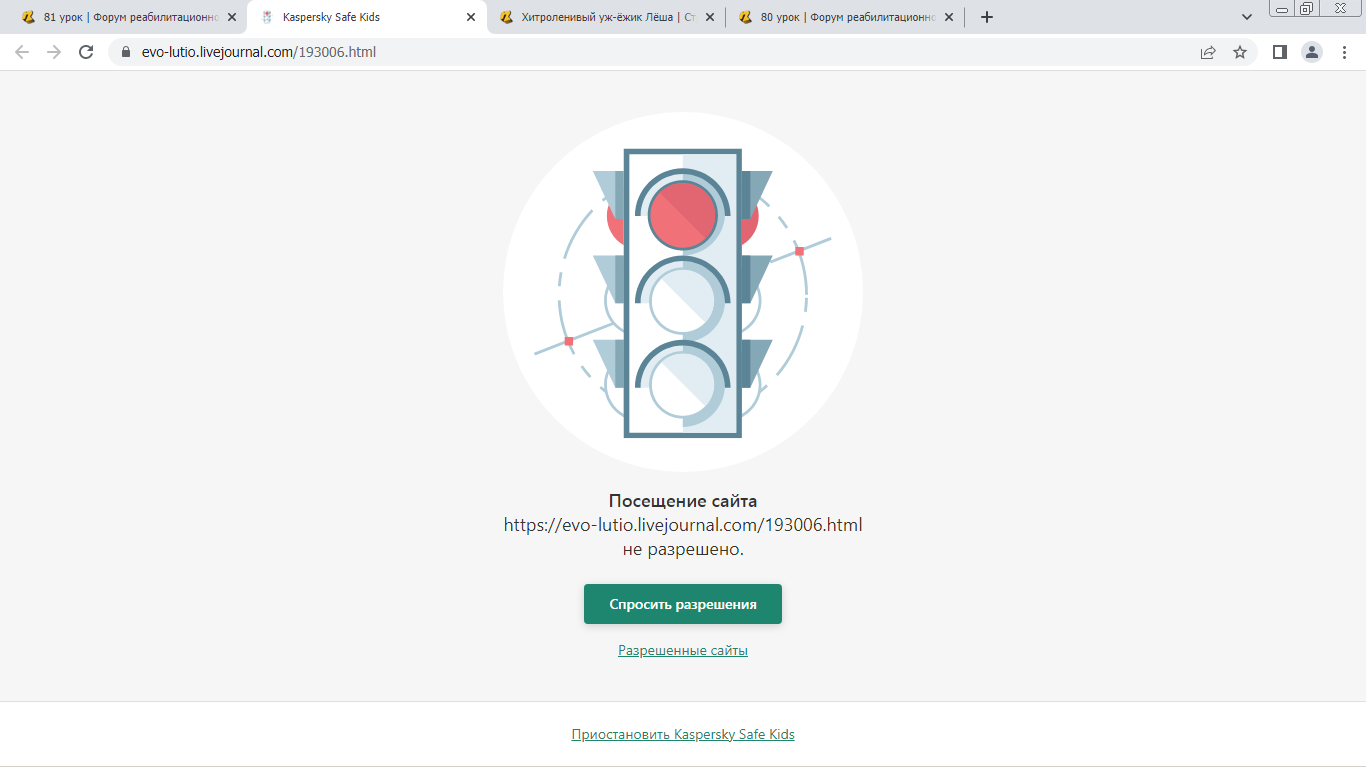Share this page via share icon
Viewport: 1366px width, 768px height.
[1208, 52]
